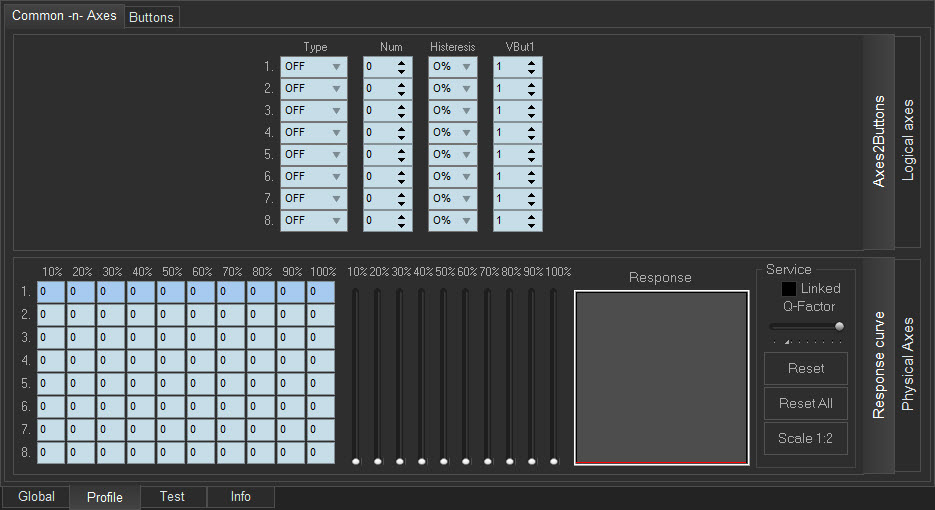Decrease VBut1 value for row 3
This screenshot has width=935, height=510.
pyautogui.click(x=531, y=116)
